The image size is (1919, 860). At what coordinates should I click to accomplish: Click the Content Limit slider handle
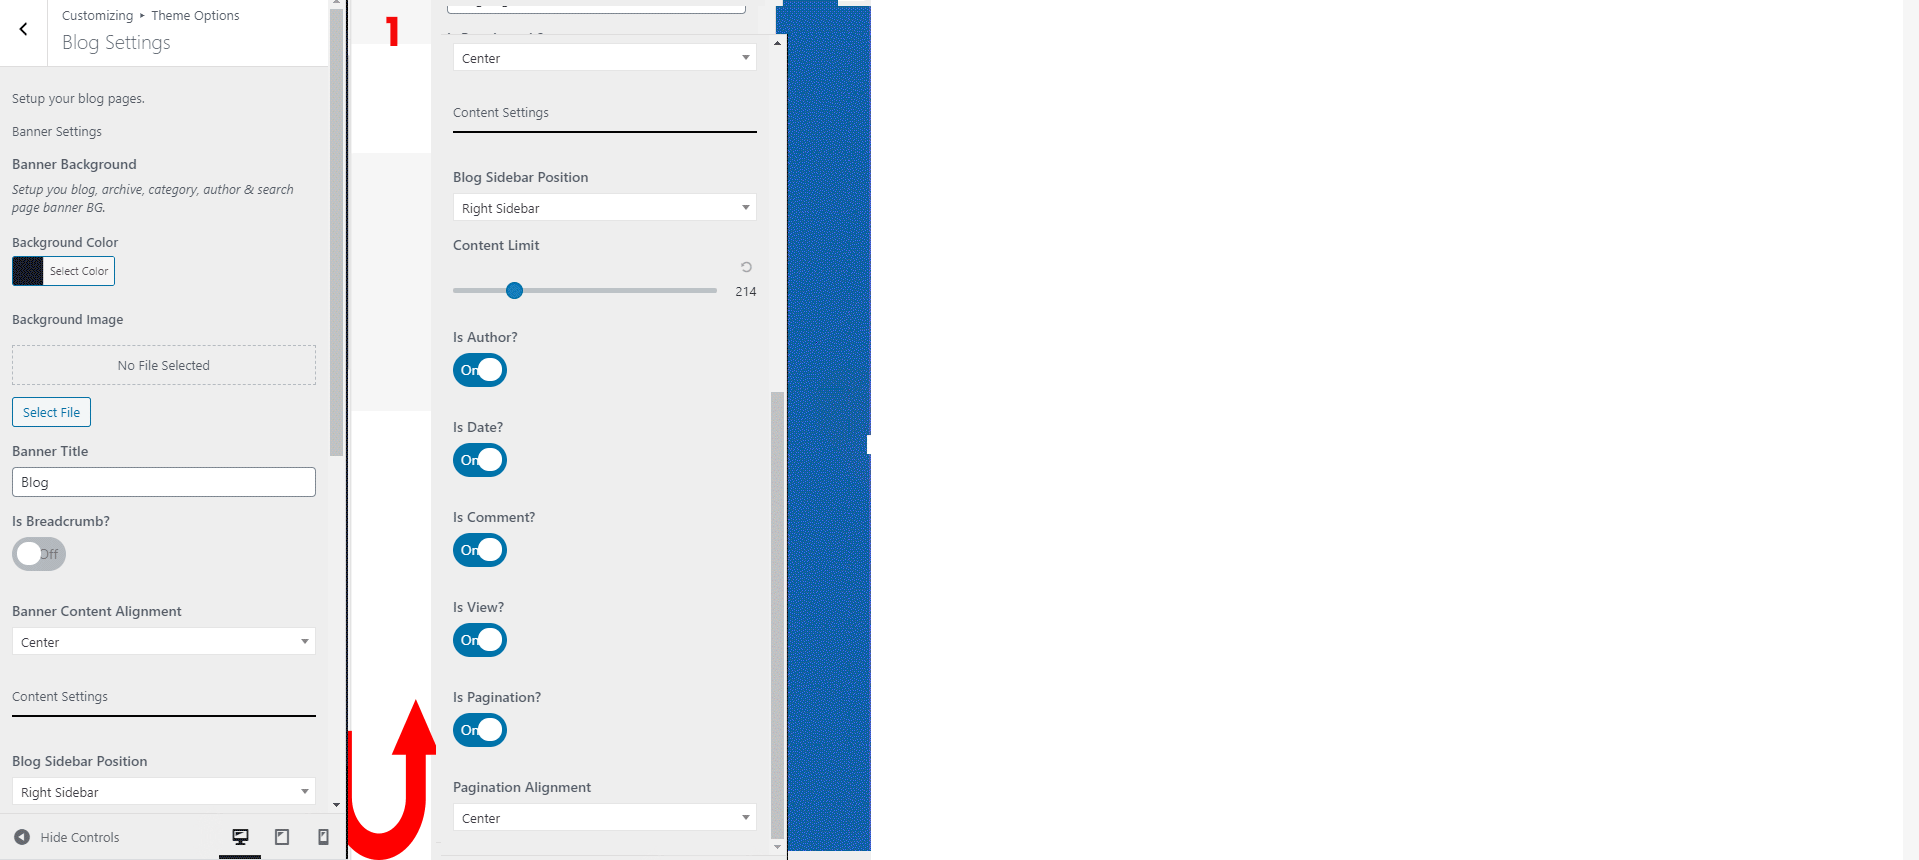click(514, 290)
